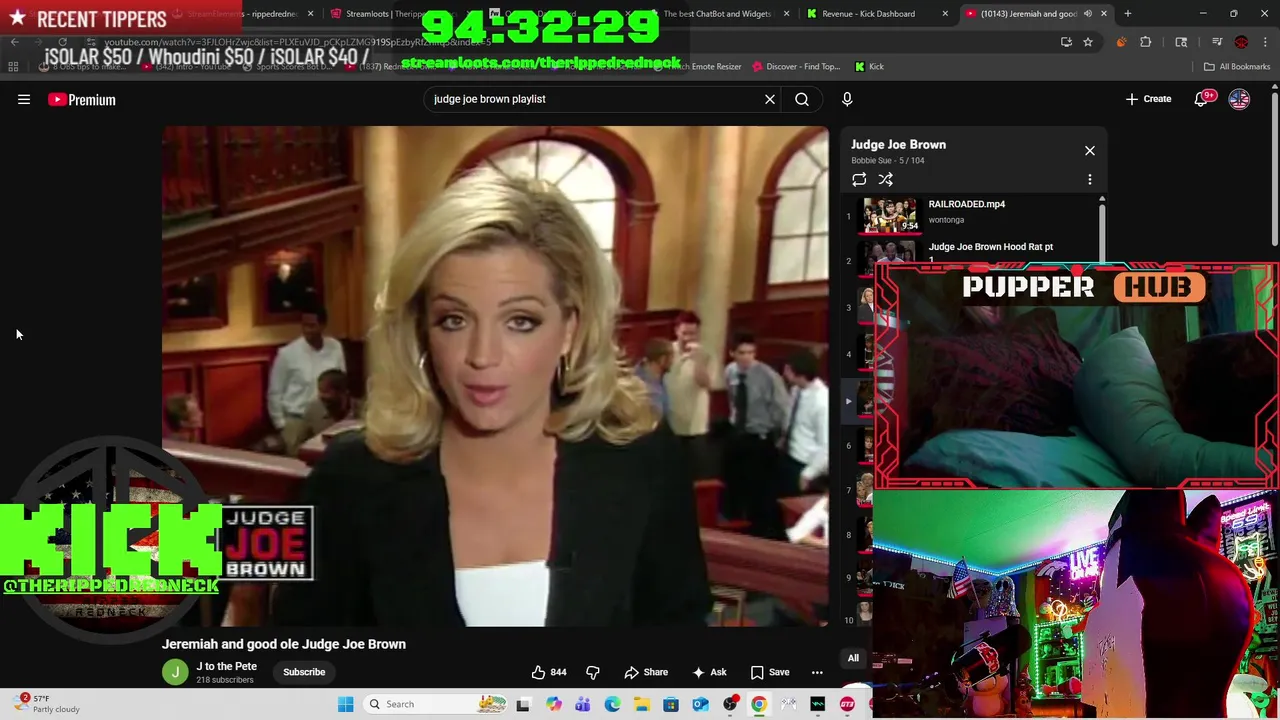Run search with the magnifier button
1280x720 pixels.
click(x=802, y=99)
